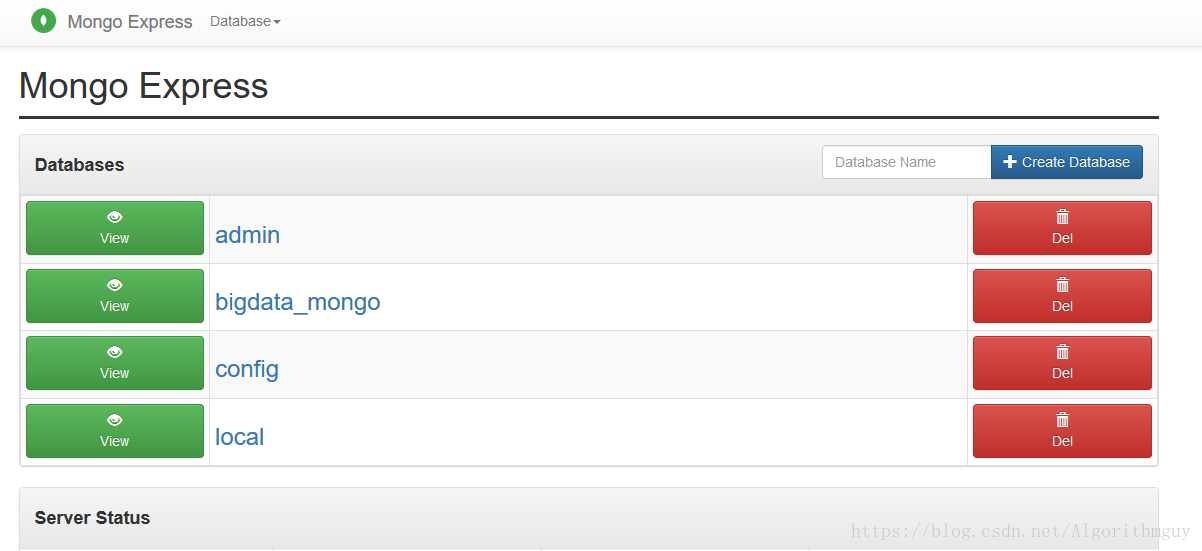View the local database
The width and height of the screenshot is (1202, 551).
[x=115, y=431]
